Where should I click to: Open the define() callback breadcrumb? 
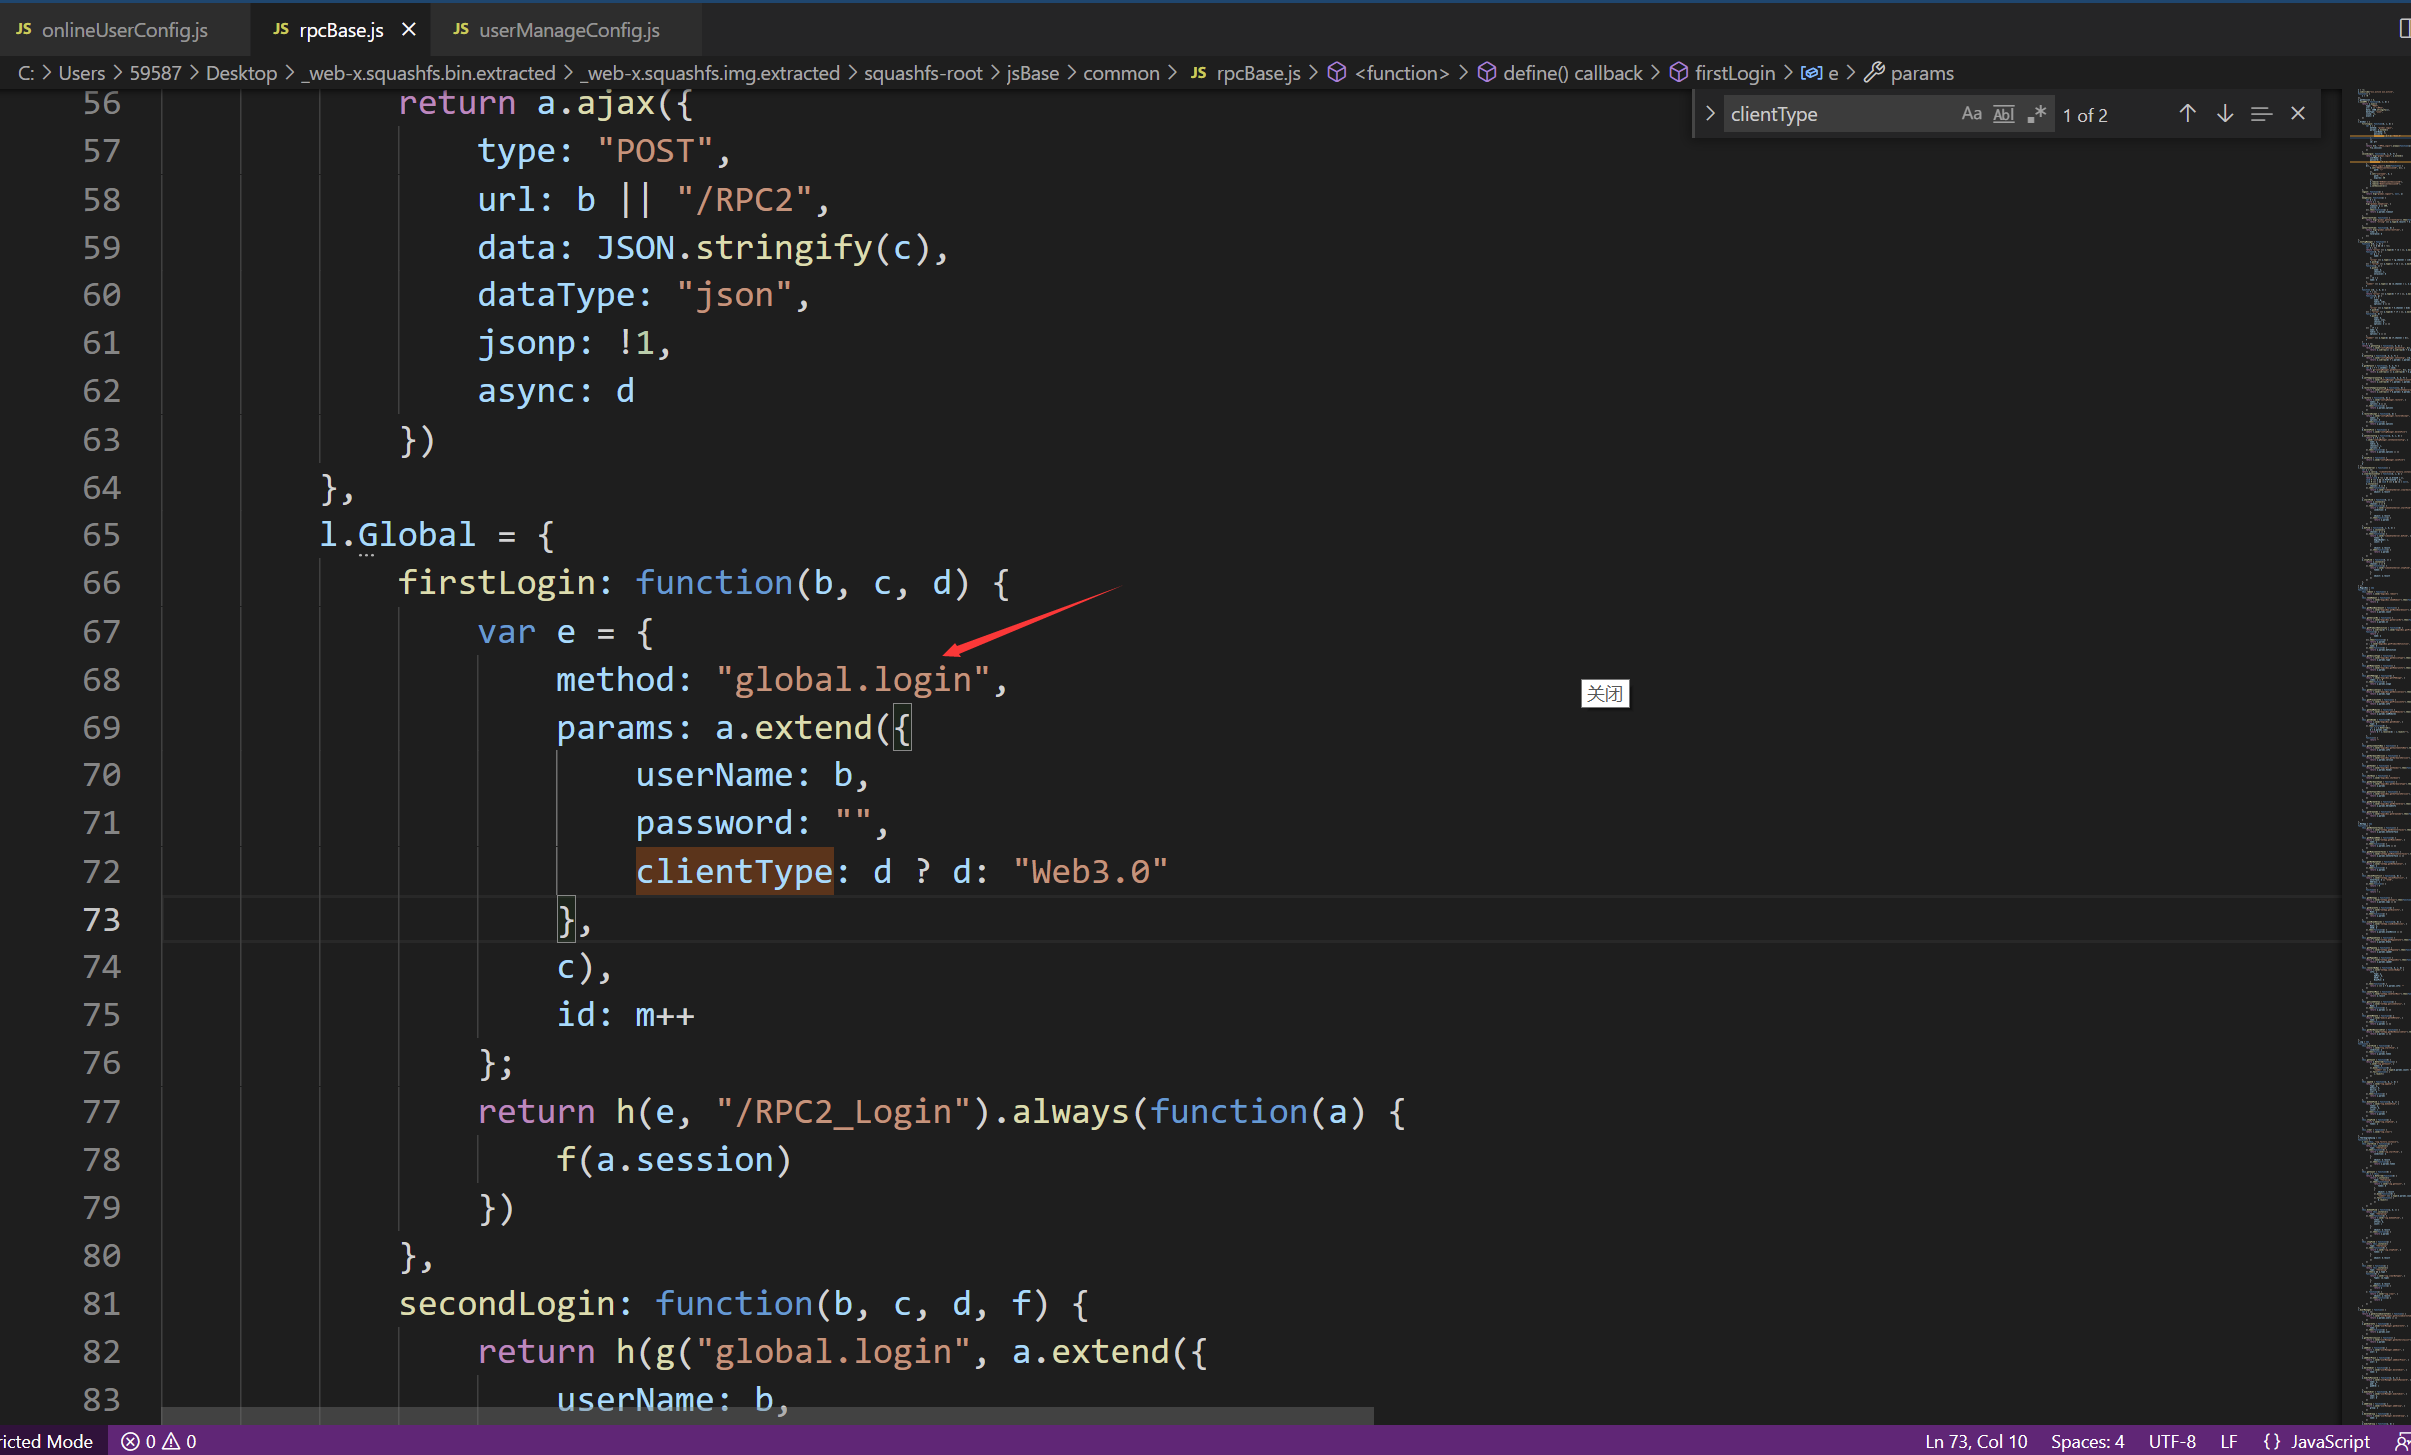coord(1560,73)
